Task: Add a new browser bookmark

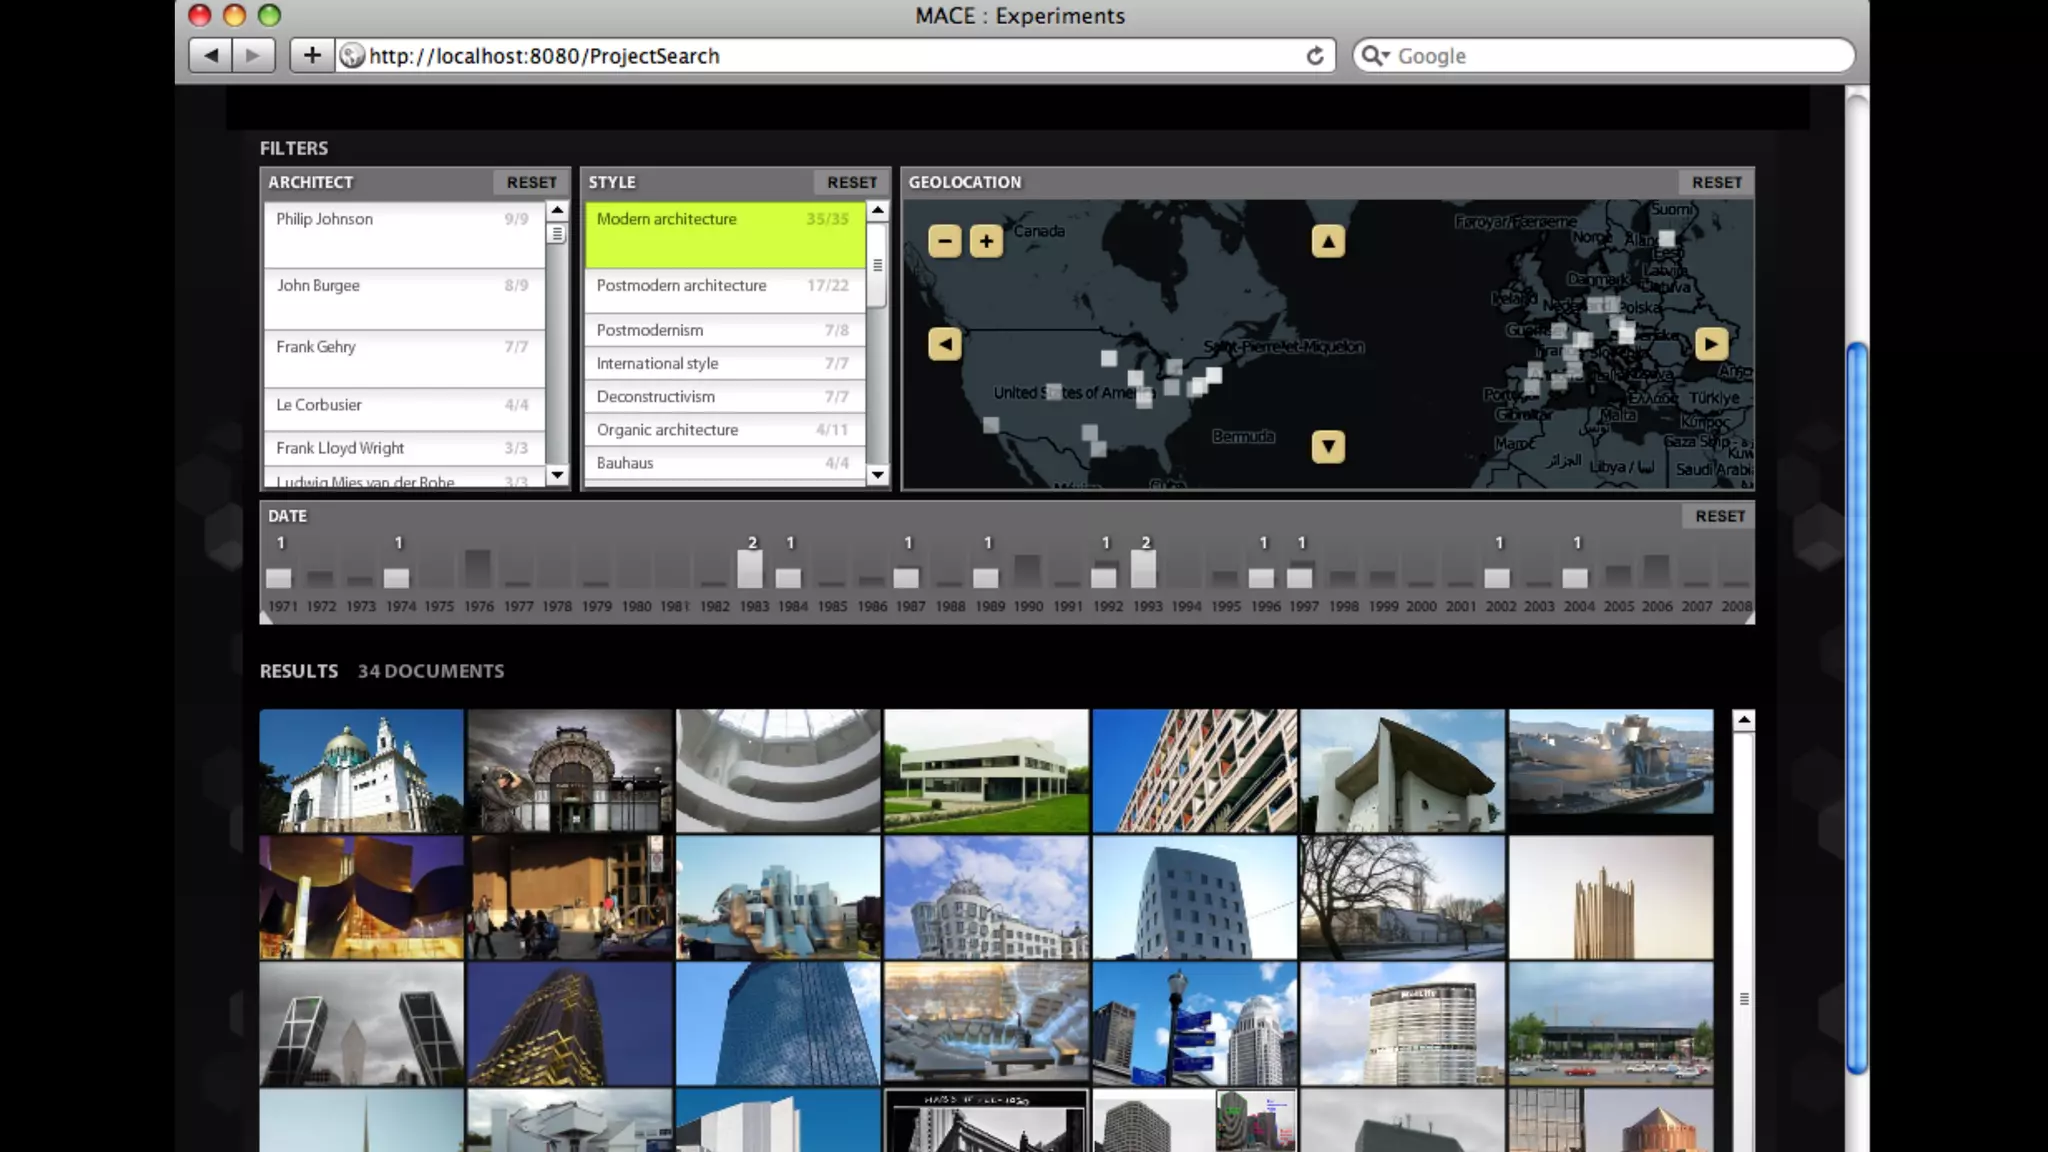Action: (312, 55)
